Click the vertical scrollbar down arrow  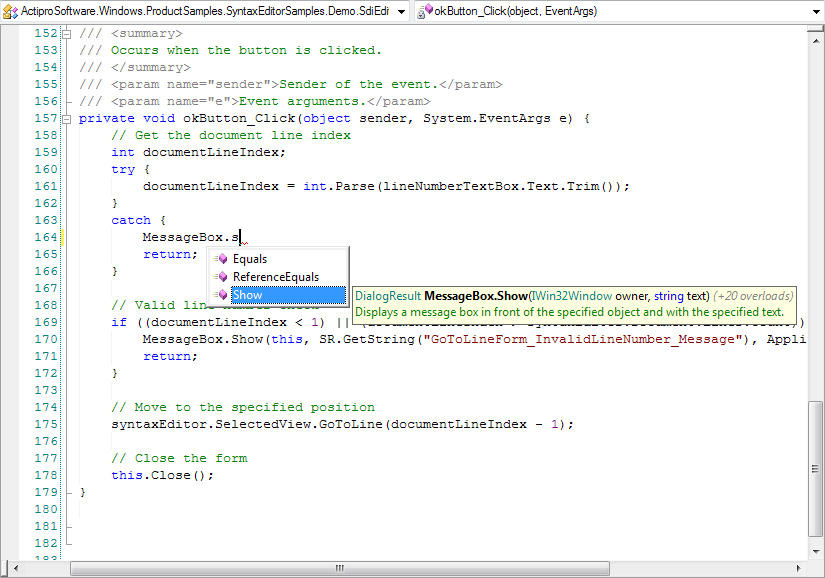click(816, 552)
